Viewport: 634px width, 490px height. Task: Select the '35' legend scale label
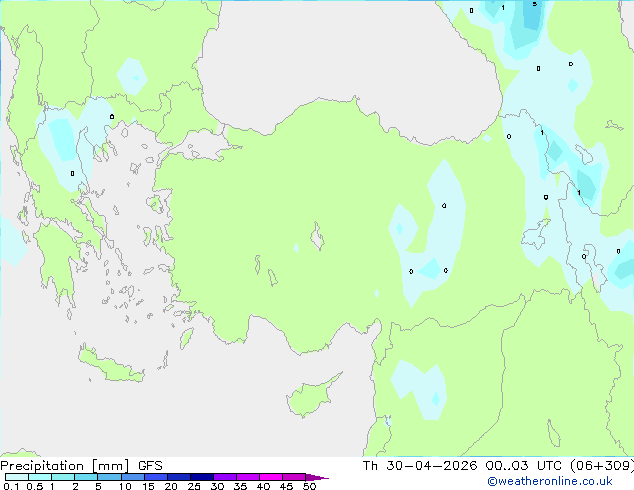(x=240, y=486)
